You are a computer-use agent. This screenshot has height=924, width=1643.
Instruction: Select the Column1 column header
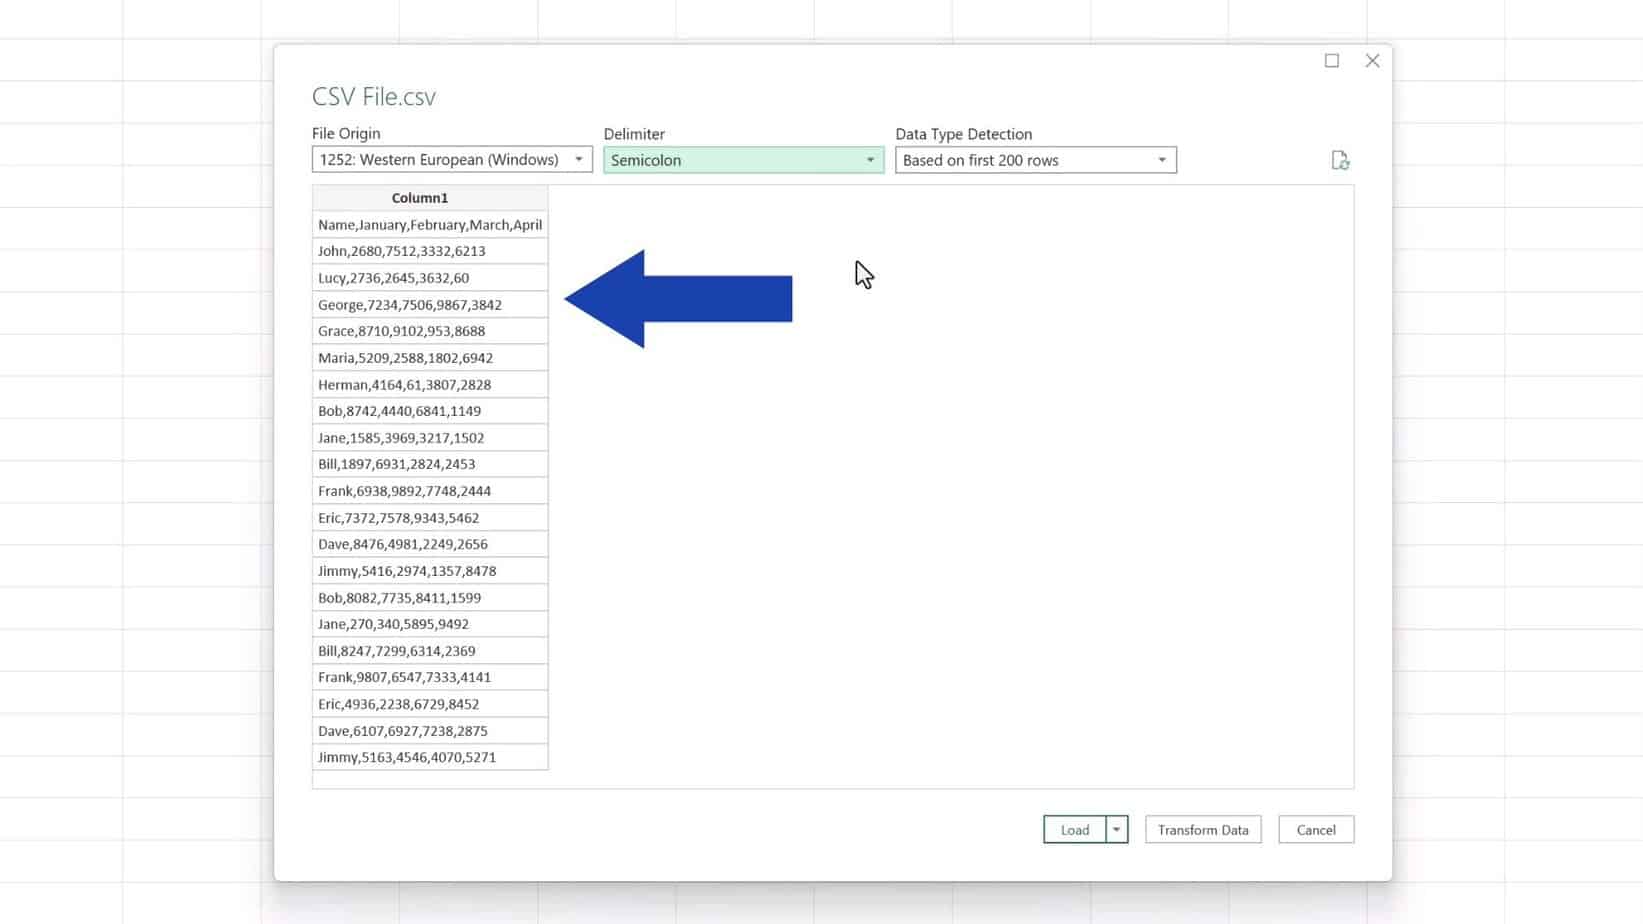(420, 197)
